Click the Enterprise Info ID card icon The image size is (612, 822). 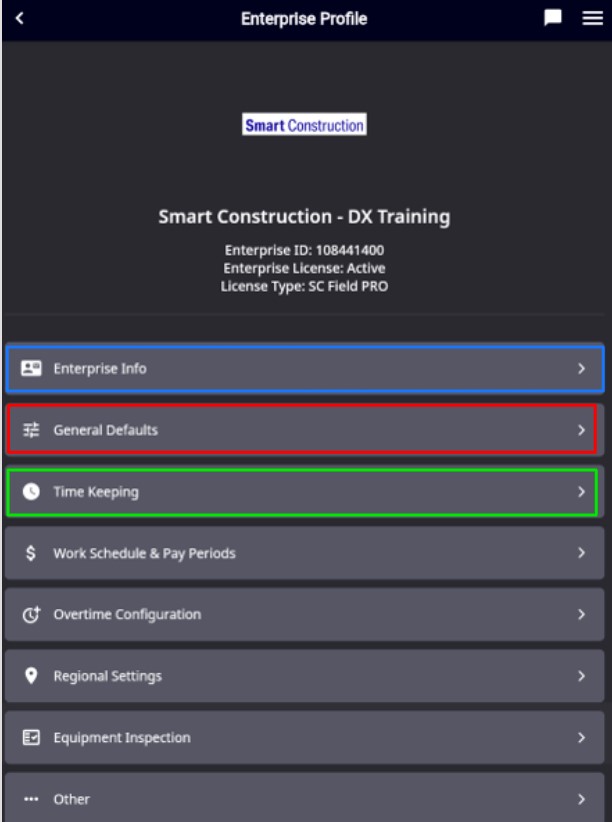pyautogui.click(x=31, y=369)
